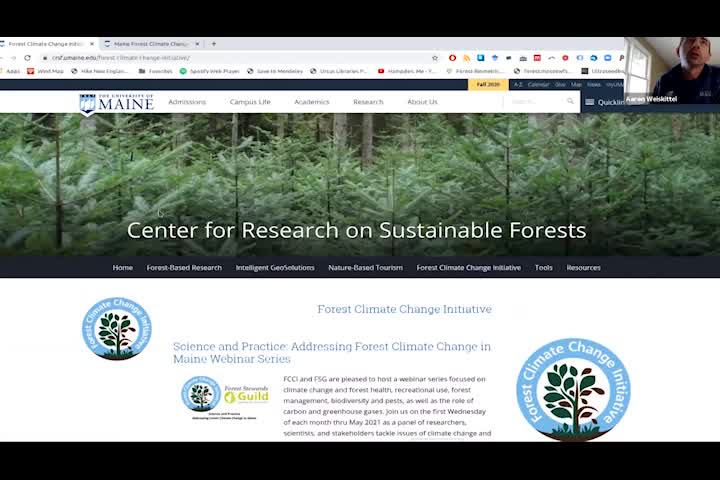The width and height of the screenshot is (720, 480).
Task: Open the About Us menu
Action: [422, 102]
